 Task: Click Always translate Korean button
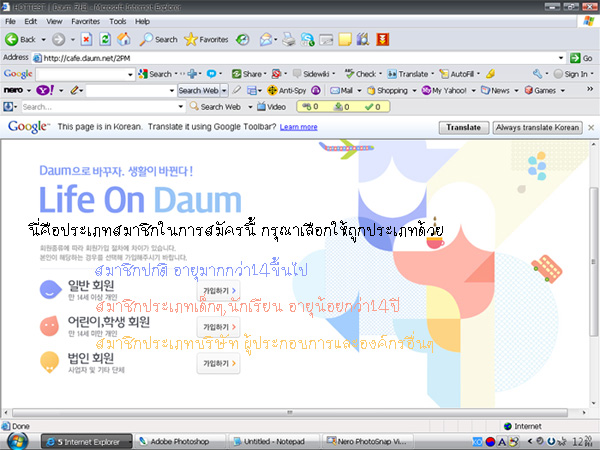537,127
